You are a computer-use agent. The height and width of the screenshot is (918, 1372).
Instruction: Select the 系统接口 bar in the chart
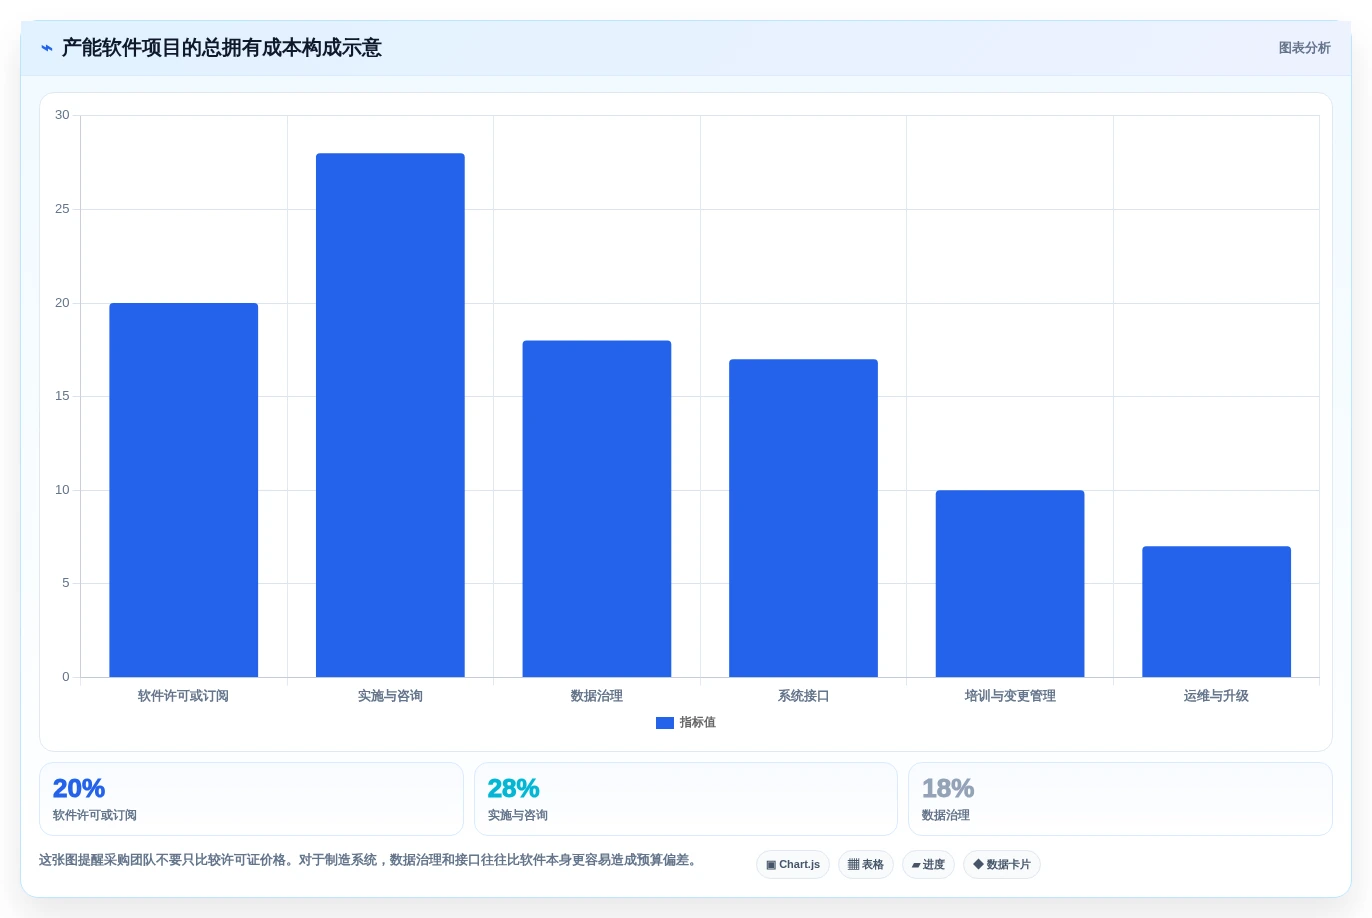click(803, 518)
